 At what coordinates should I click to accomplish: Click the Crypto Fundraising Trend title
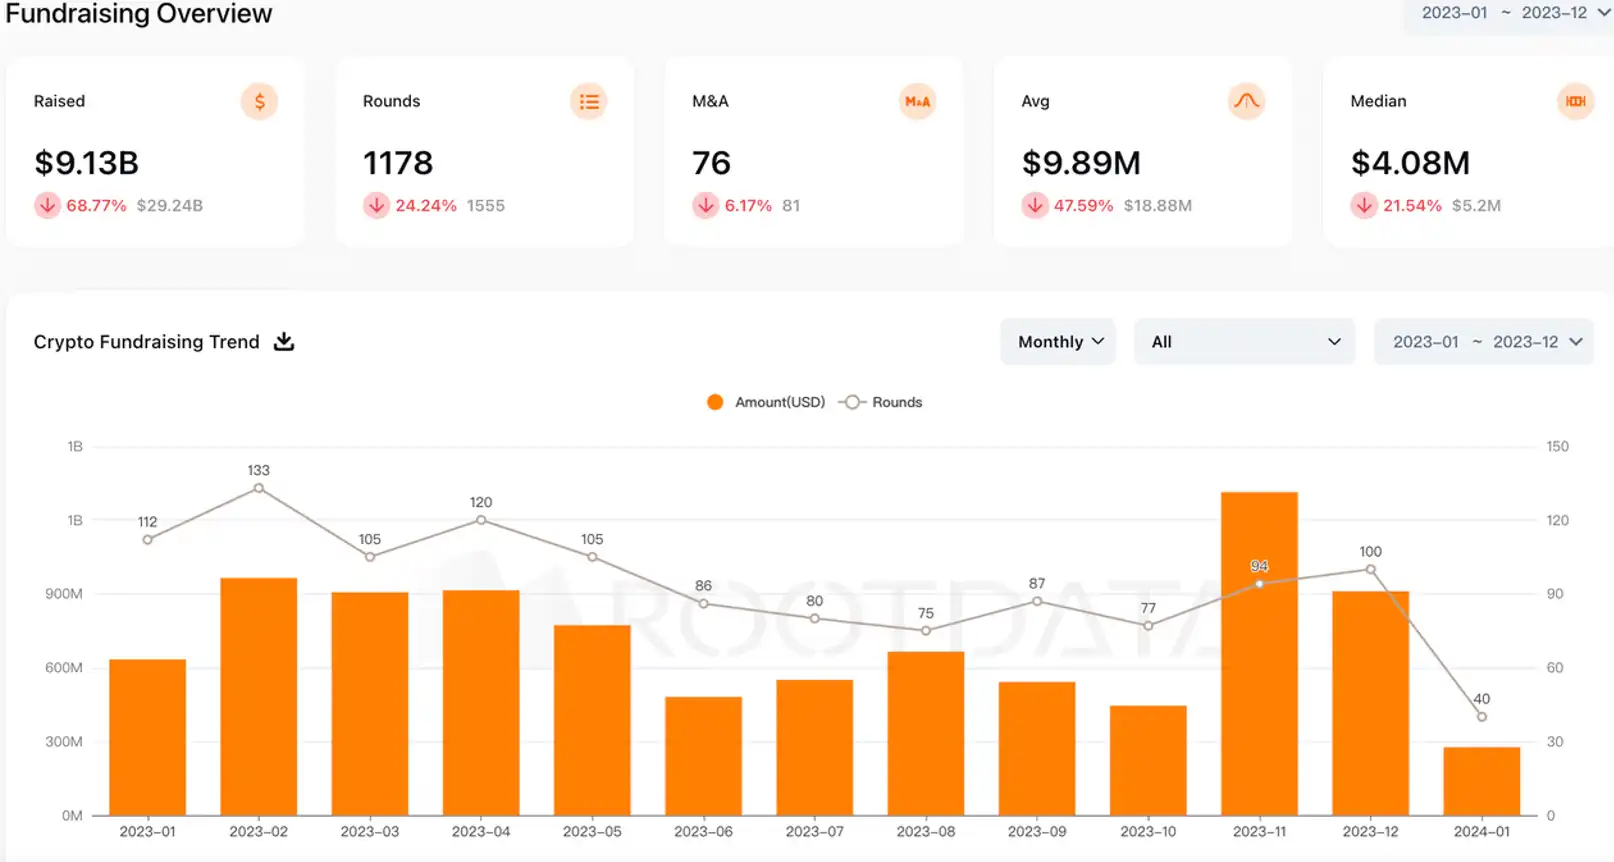147,342
